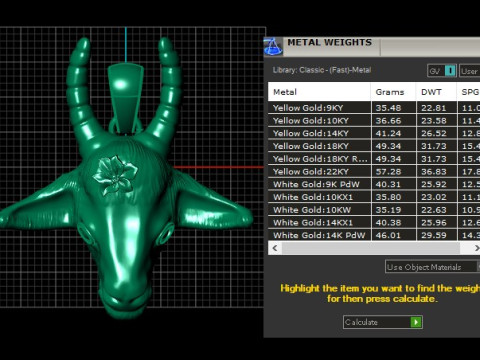Click the 40.31 grams value
Viewport: 480px width, 360px height.
click(x=388, y=184)
